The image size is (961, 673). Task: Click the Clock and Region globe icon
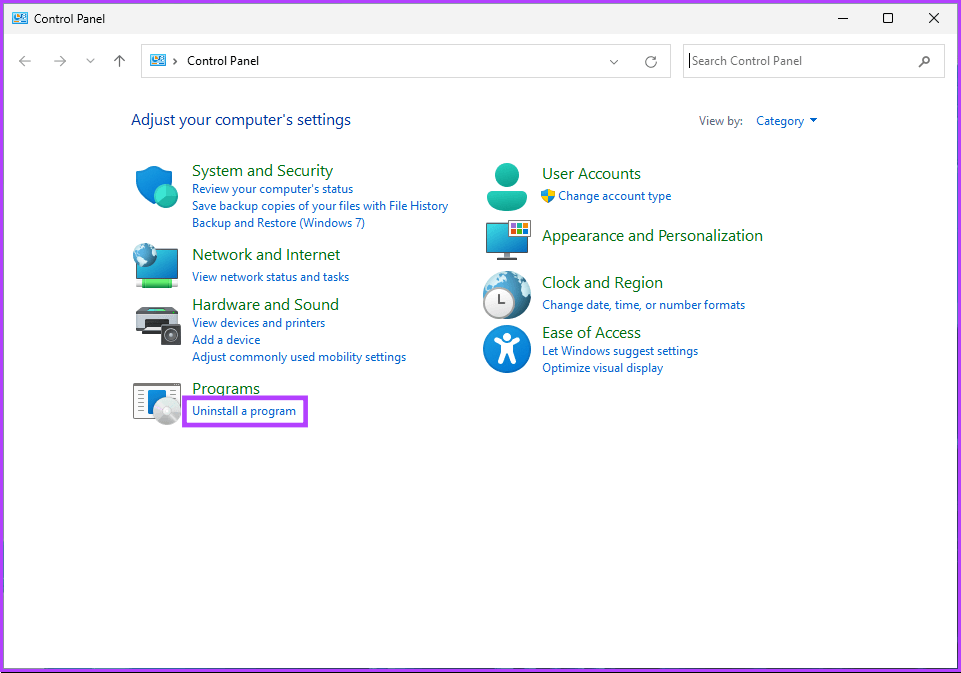tap(507, 295)
